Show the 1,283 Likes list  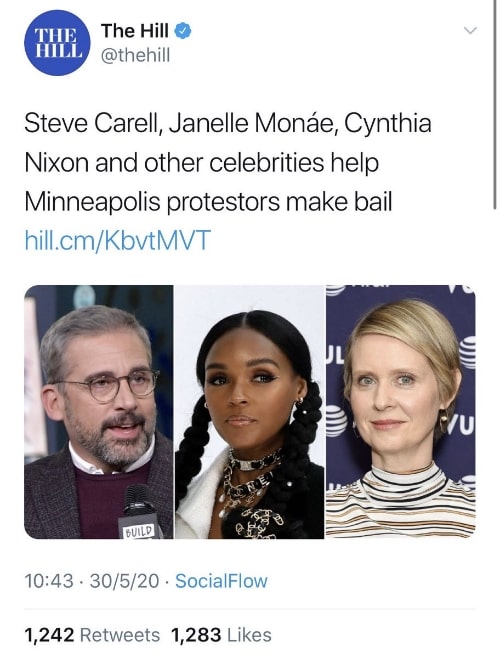click(221, 635)
